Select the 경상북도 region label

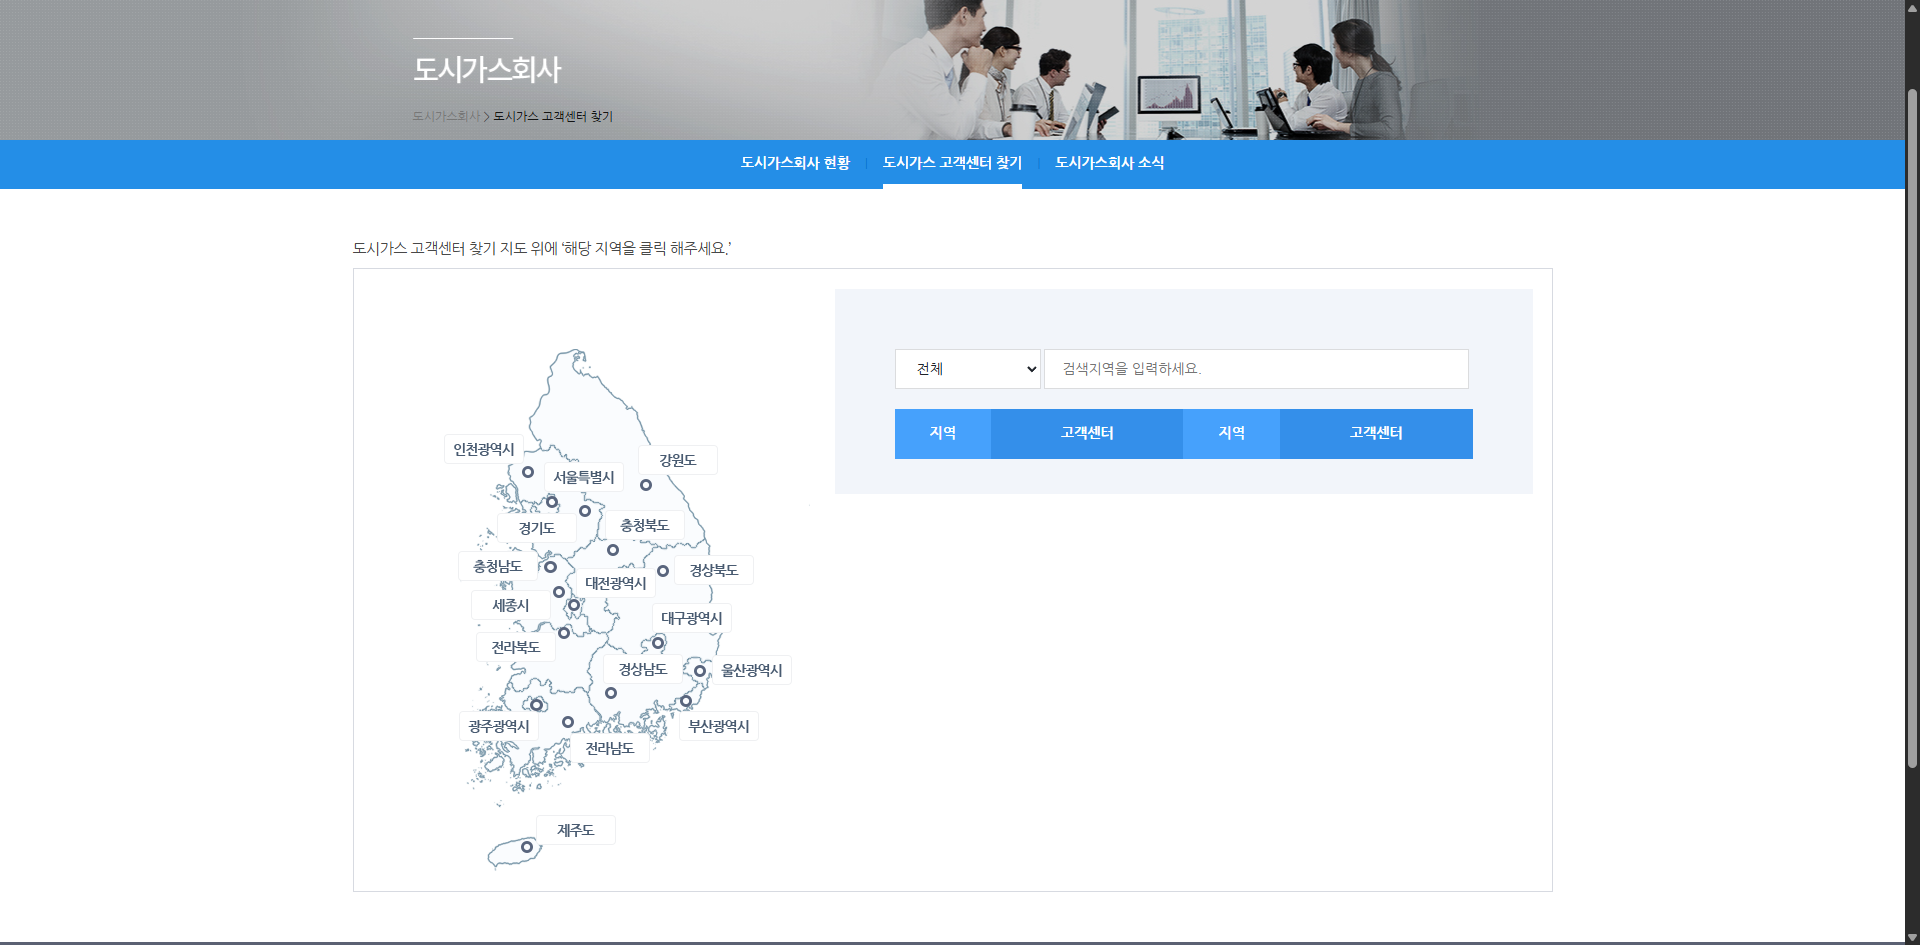pyautogui.click(x=714, y=570)
